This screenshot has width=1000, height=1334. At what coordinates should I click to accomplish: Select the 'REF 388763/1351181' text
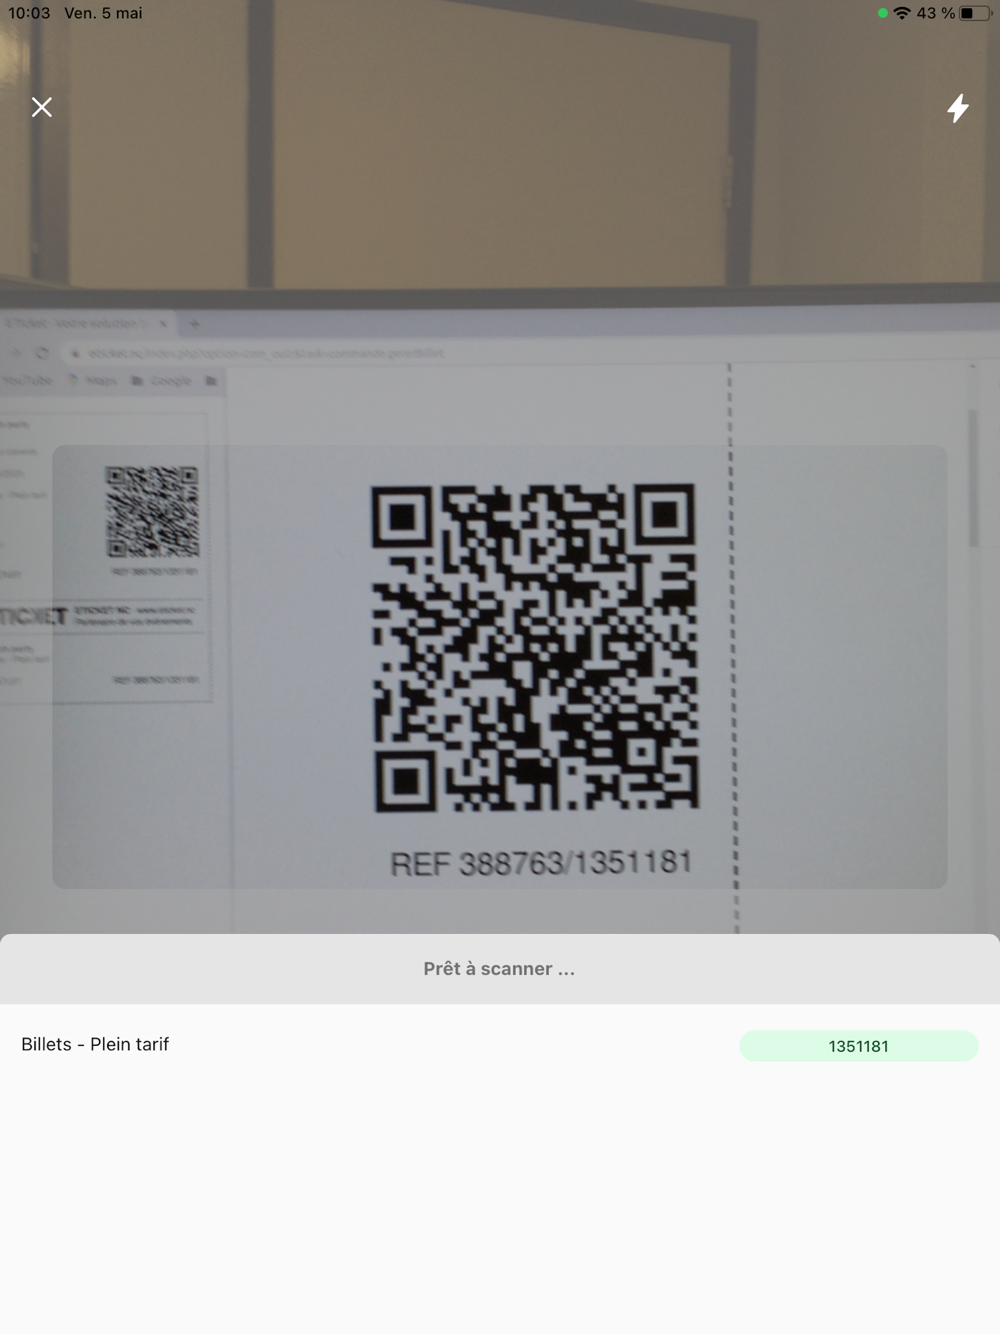(x=541, y=864)
